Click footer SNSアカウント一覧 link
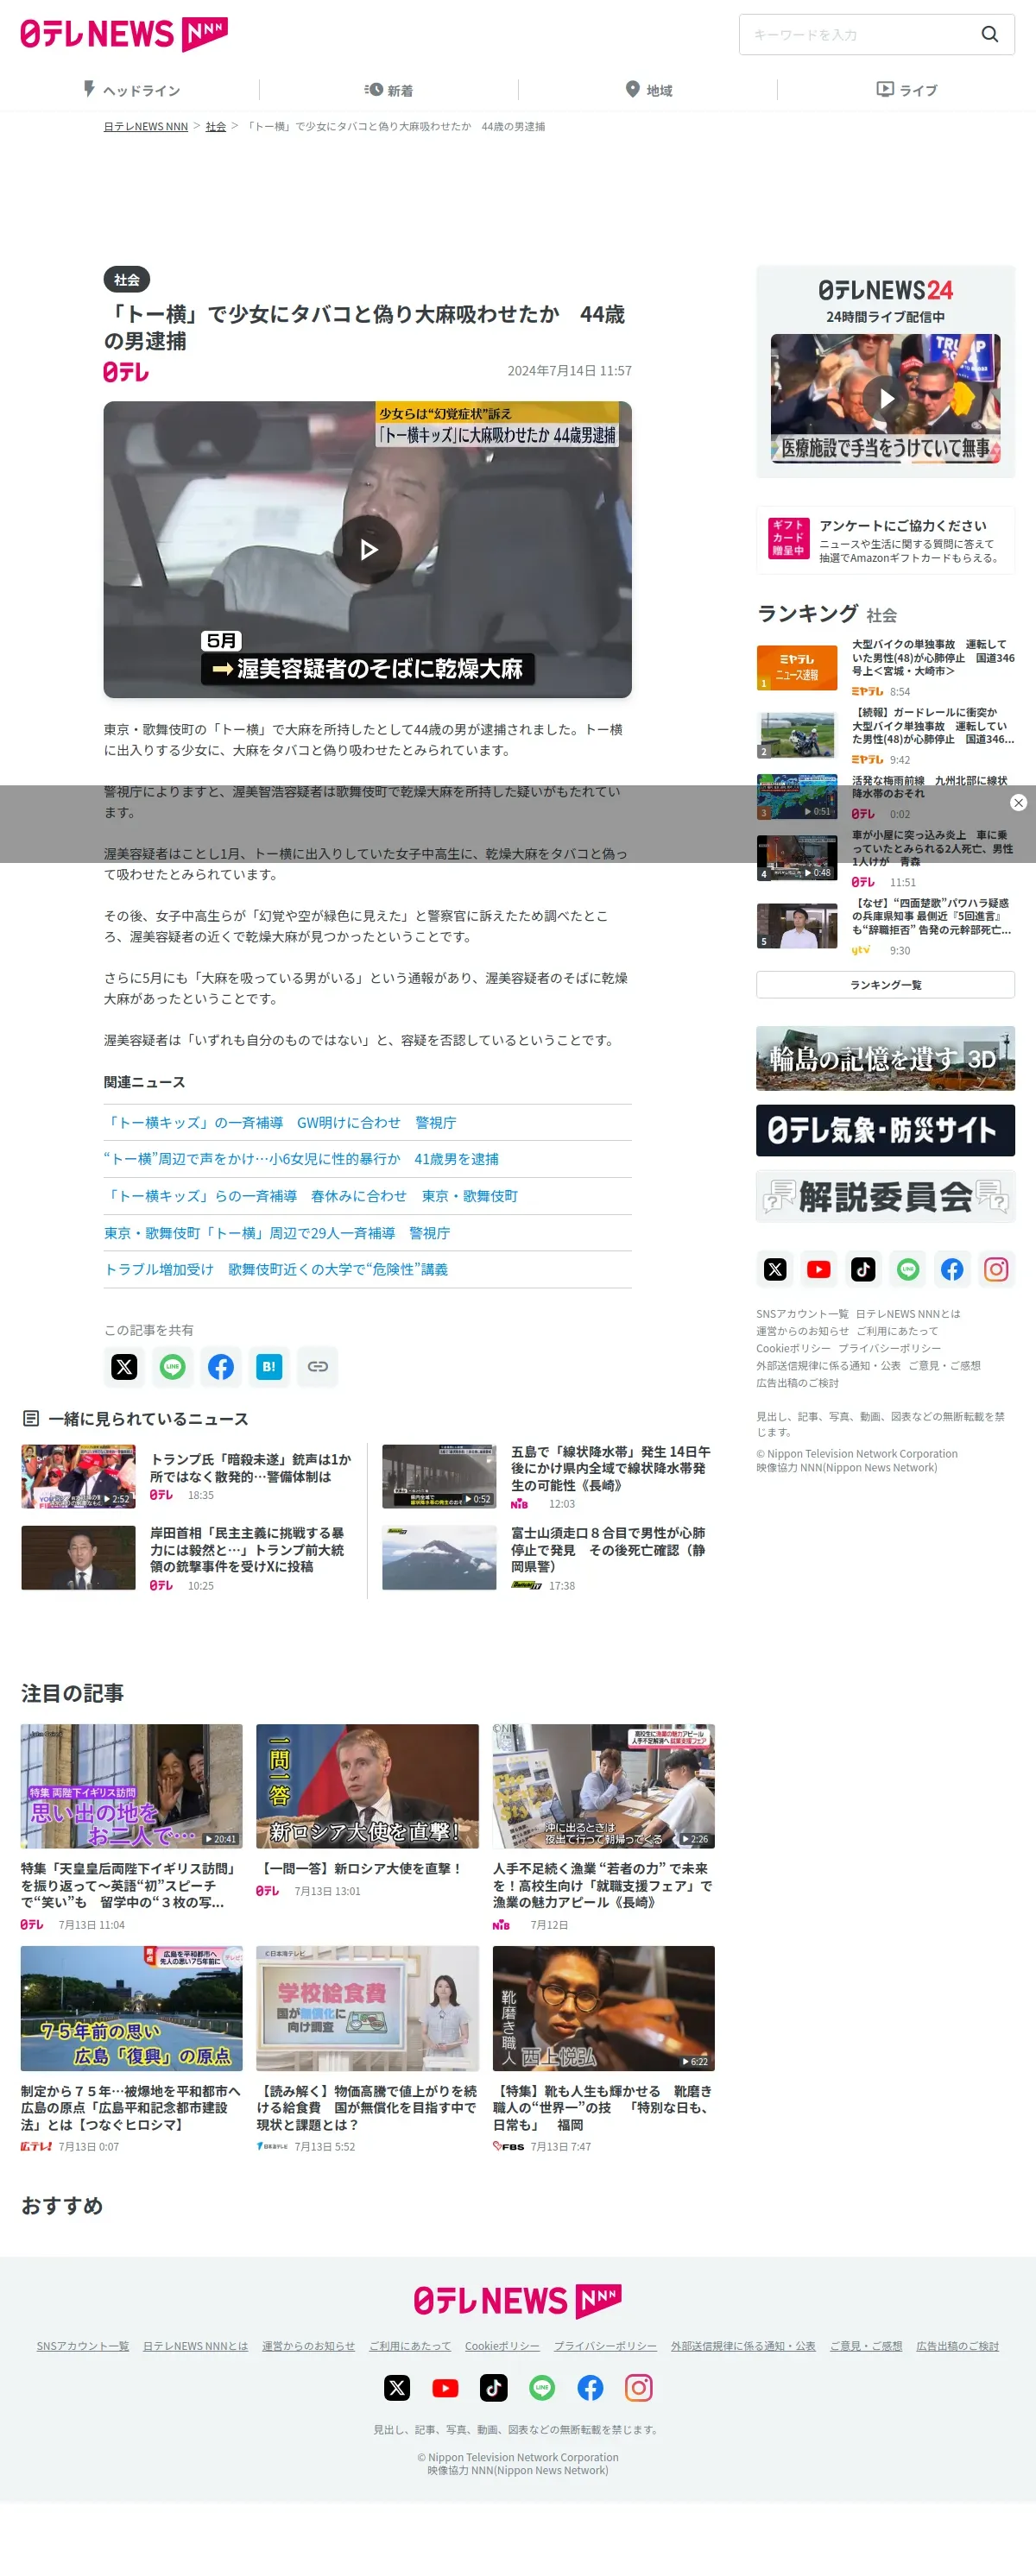Viewport: 1036px width, 2576px height. point(83,2346)
